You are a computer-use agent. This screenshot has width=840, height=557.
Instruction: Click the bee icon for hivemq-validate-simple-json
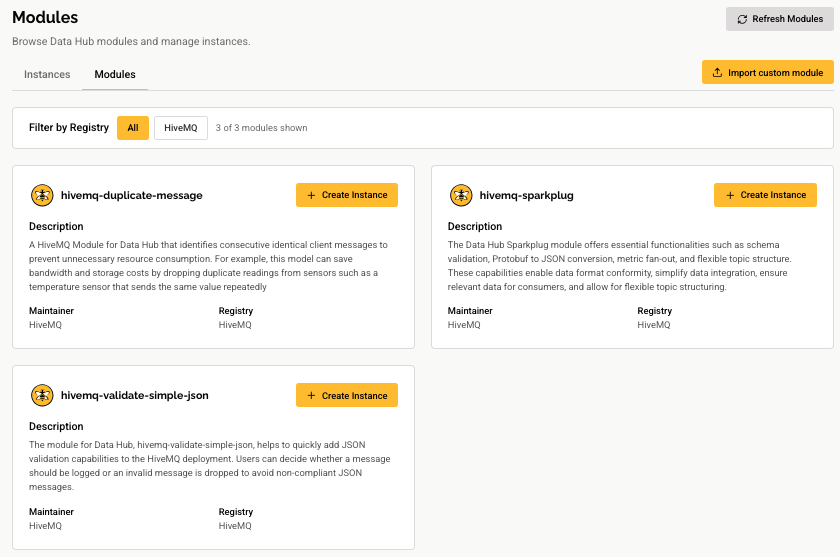coord(42,395)
